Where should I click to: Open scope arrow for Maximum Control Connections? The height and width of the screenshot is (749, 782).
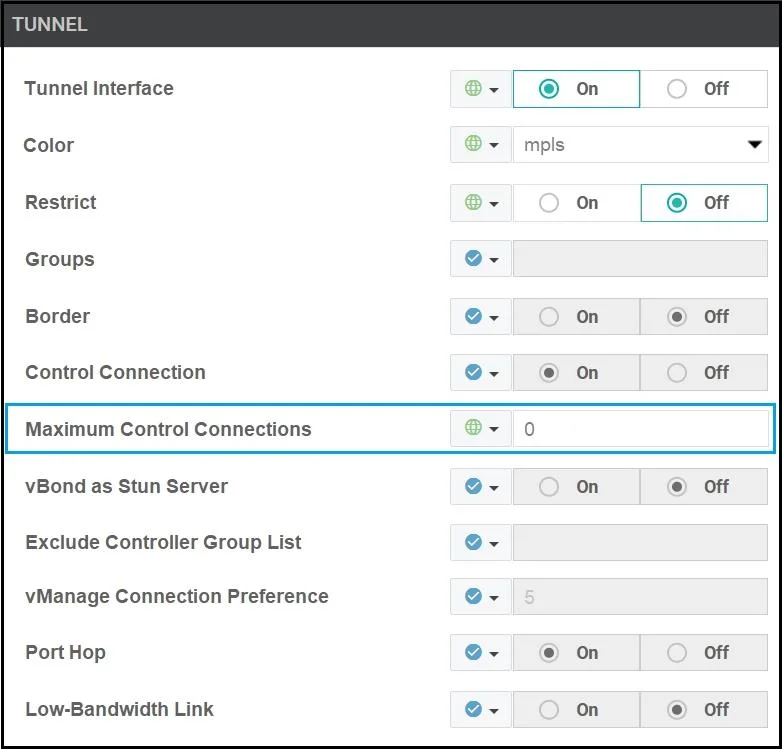tap(494, 429)
